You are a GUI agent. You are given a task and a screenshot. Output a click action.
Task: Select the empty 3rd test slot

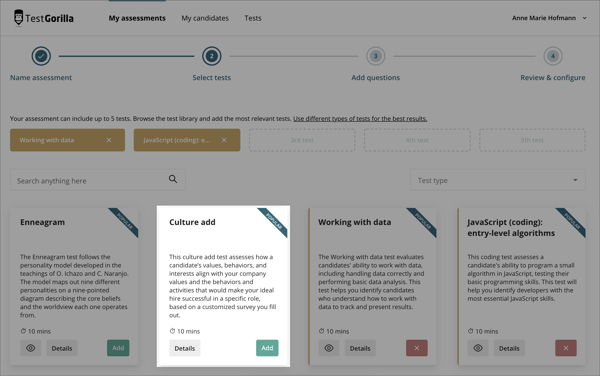(302, 140)
